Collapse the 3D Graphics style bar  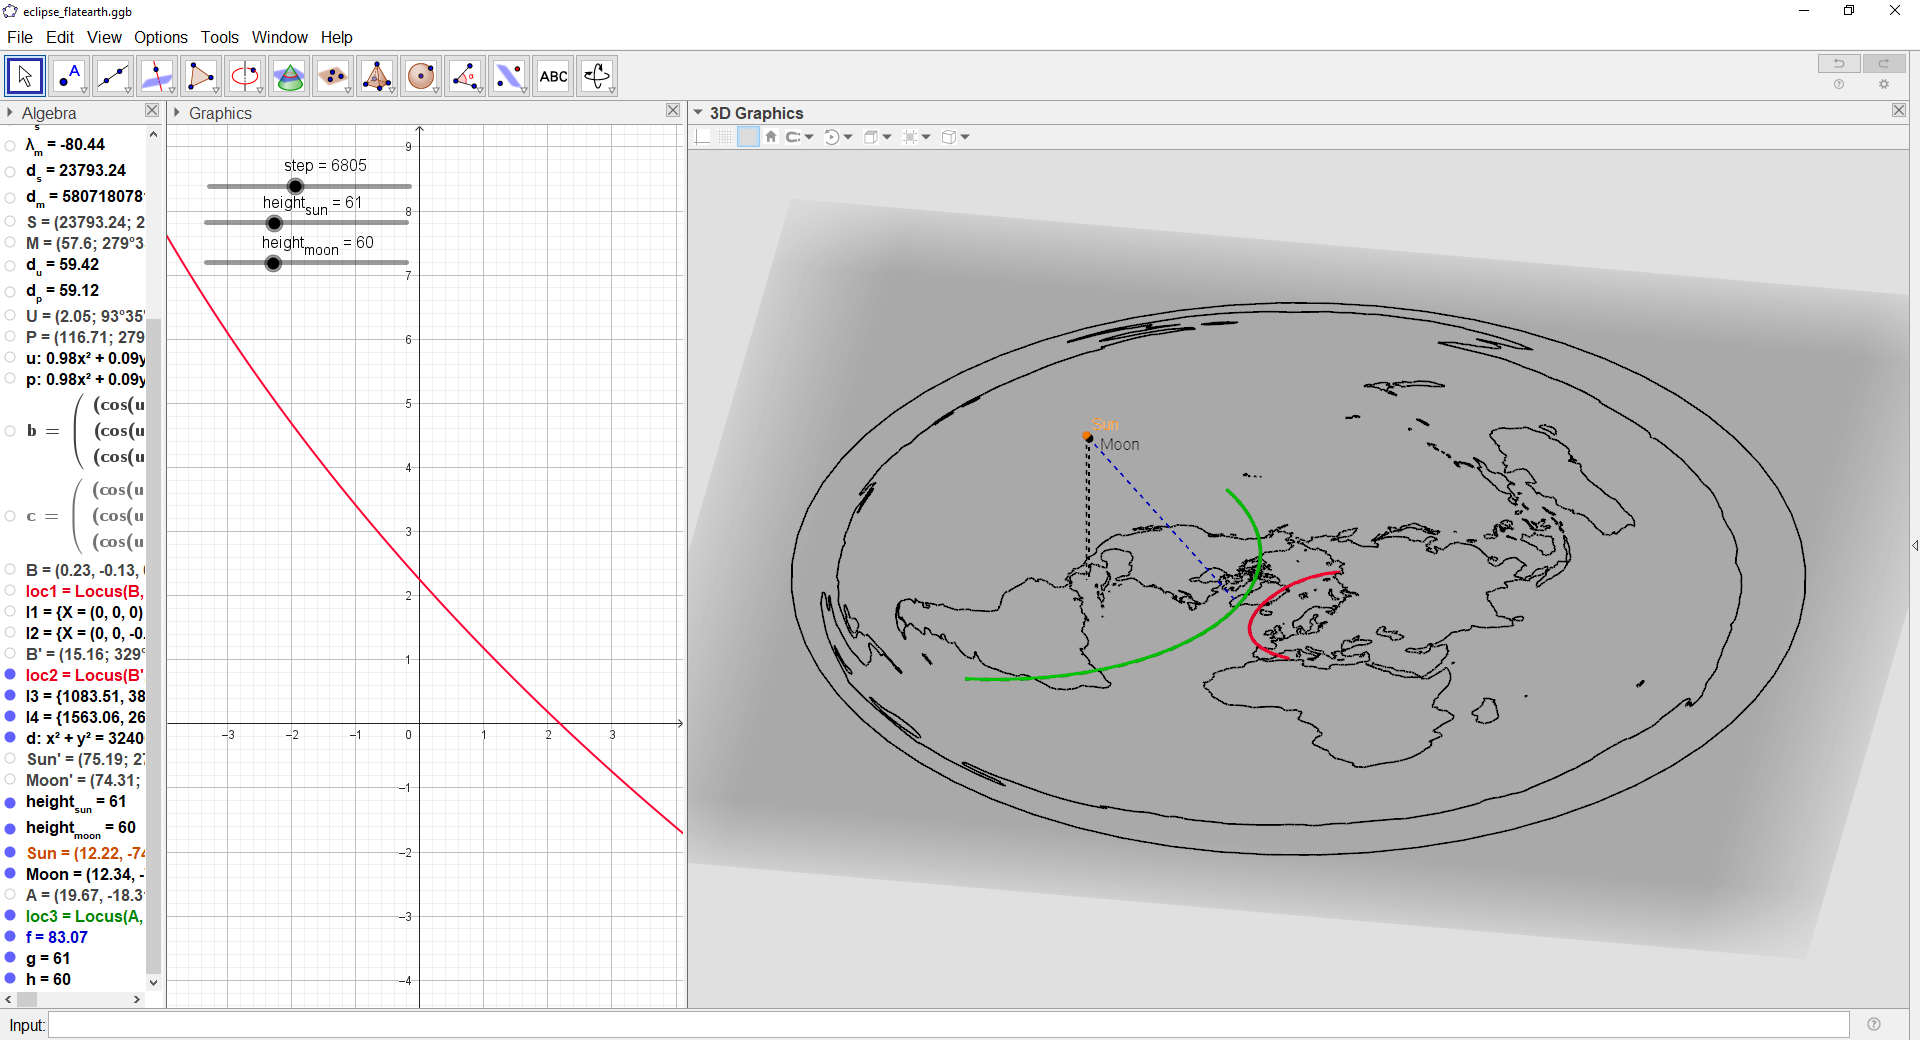(698, 113)
